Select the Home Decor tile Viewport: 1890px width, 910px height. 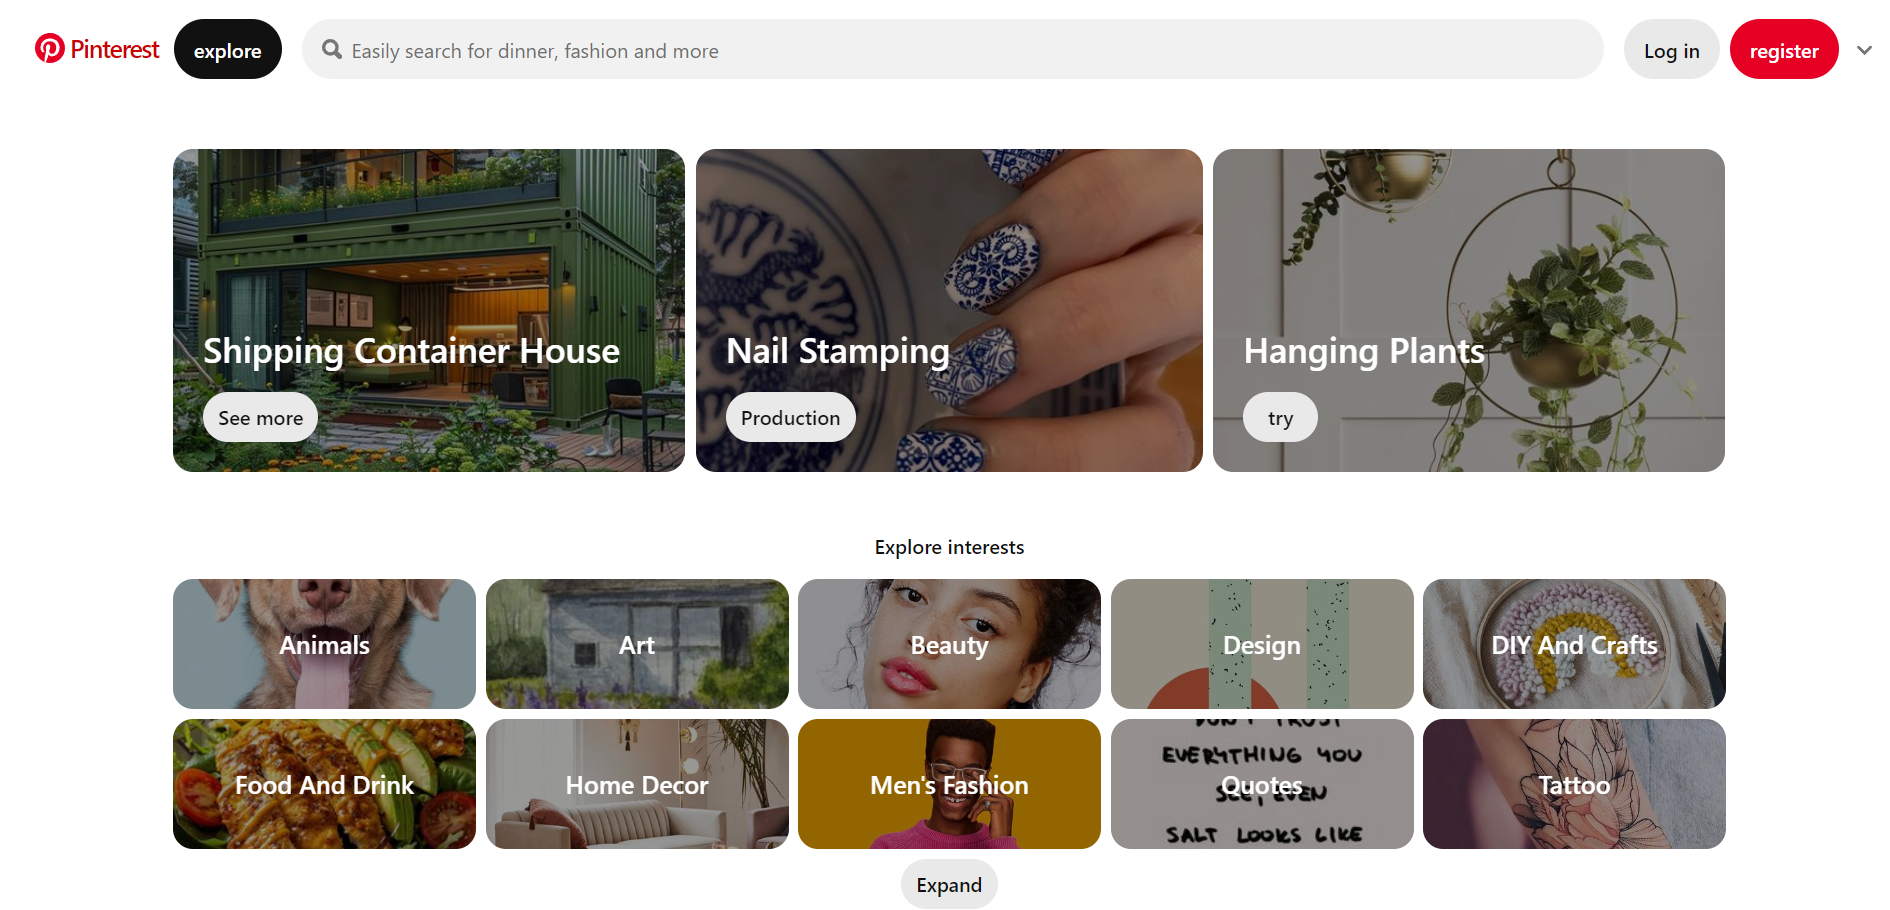(637, 784)
